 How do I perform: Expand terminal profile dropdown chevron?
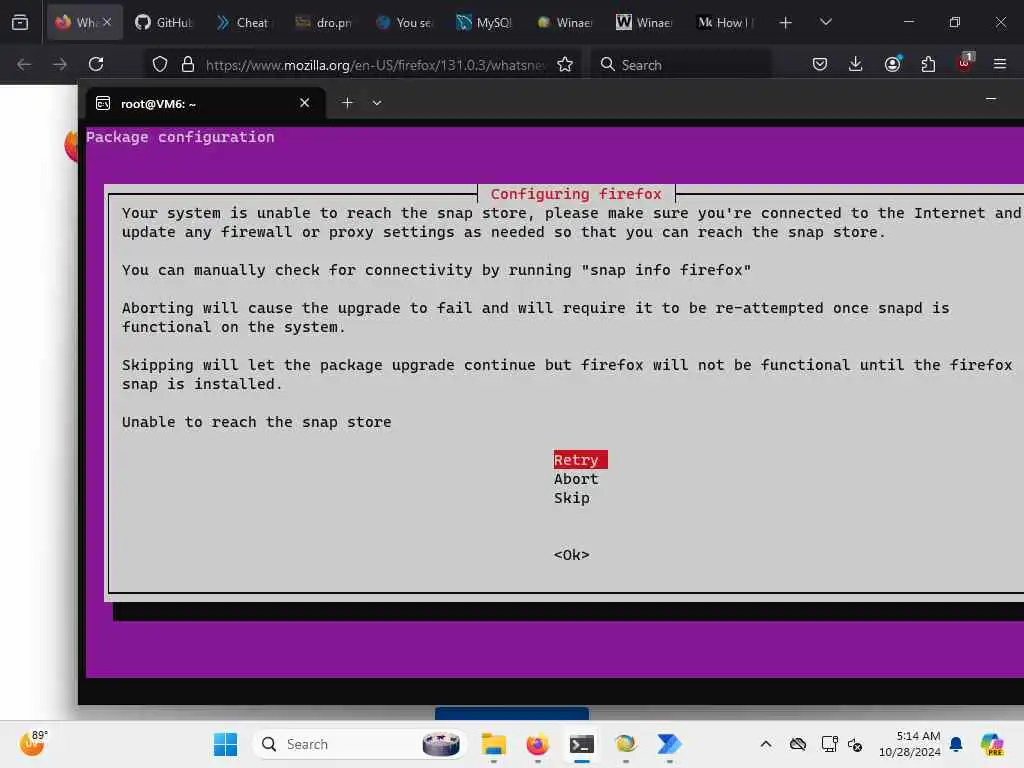(377, 103)
